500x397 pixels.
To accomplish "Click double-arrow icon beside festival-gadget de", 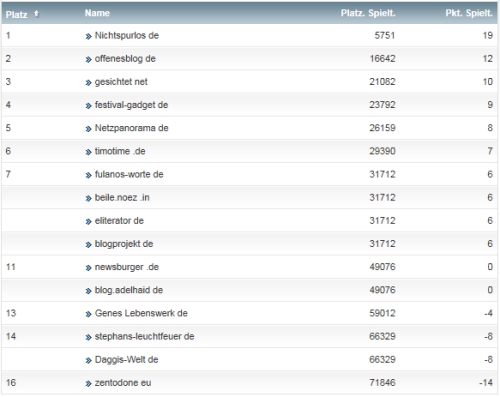I will [88, 106].
